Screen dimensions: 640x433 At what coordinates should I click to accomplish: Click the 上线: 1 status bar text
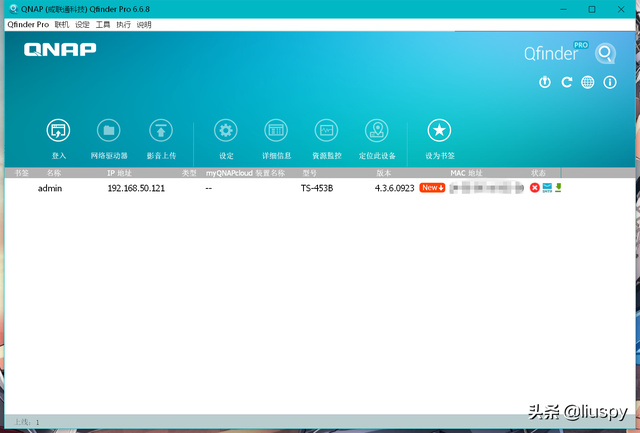pos(27,422)
